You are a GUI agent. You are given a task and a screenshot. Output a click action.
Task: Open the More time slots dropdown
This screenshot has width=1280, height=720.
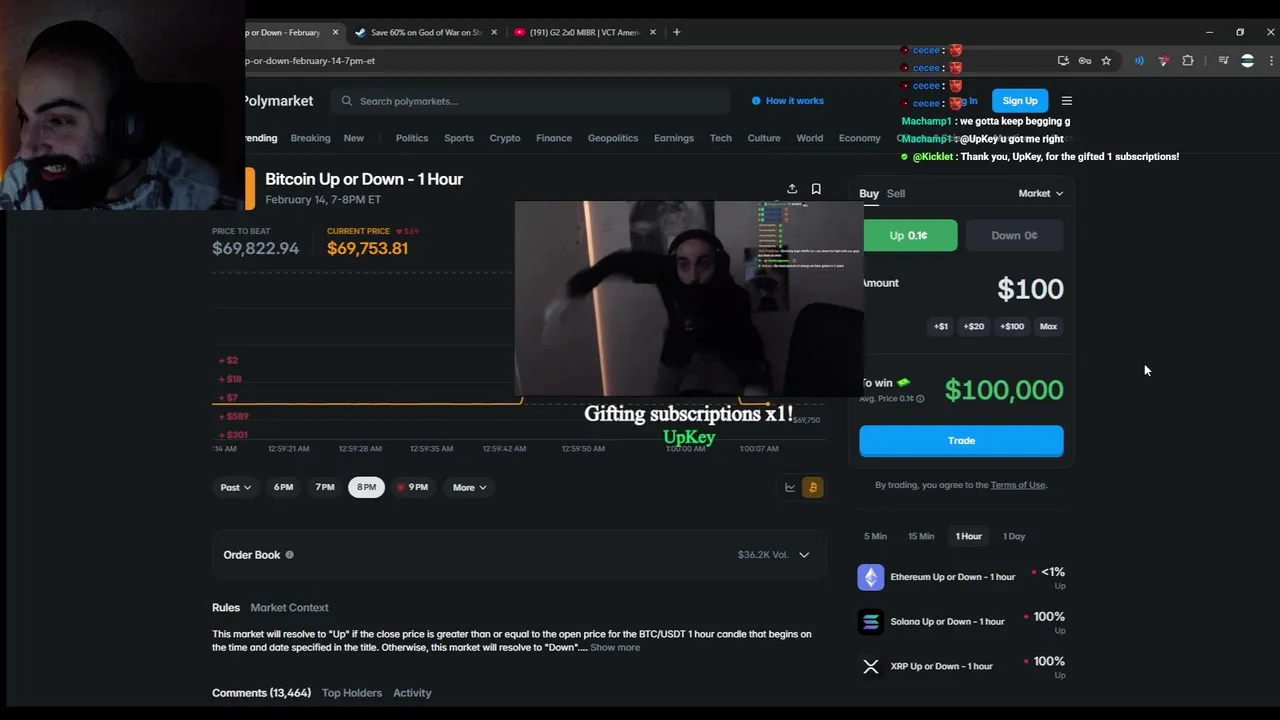(x=469, y=487)
